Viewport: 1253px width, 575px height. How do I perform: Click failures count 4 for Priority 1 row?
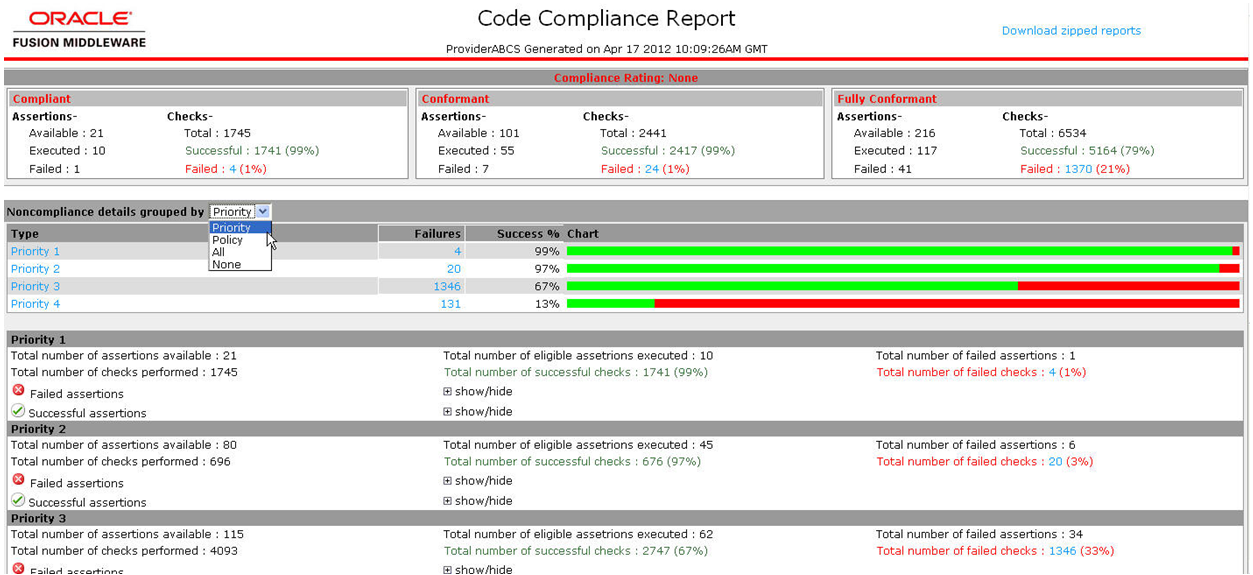458,252
